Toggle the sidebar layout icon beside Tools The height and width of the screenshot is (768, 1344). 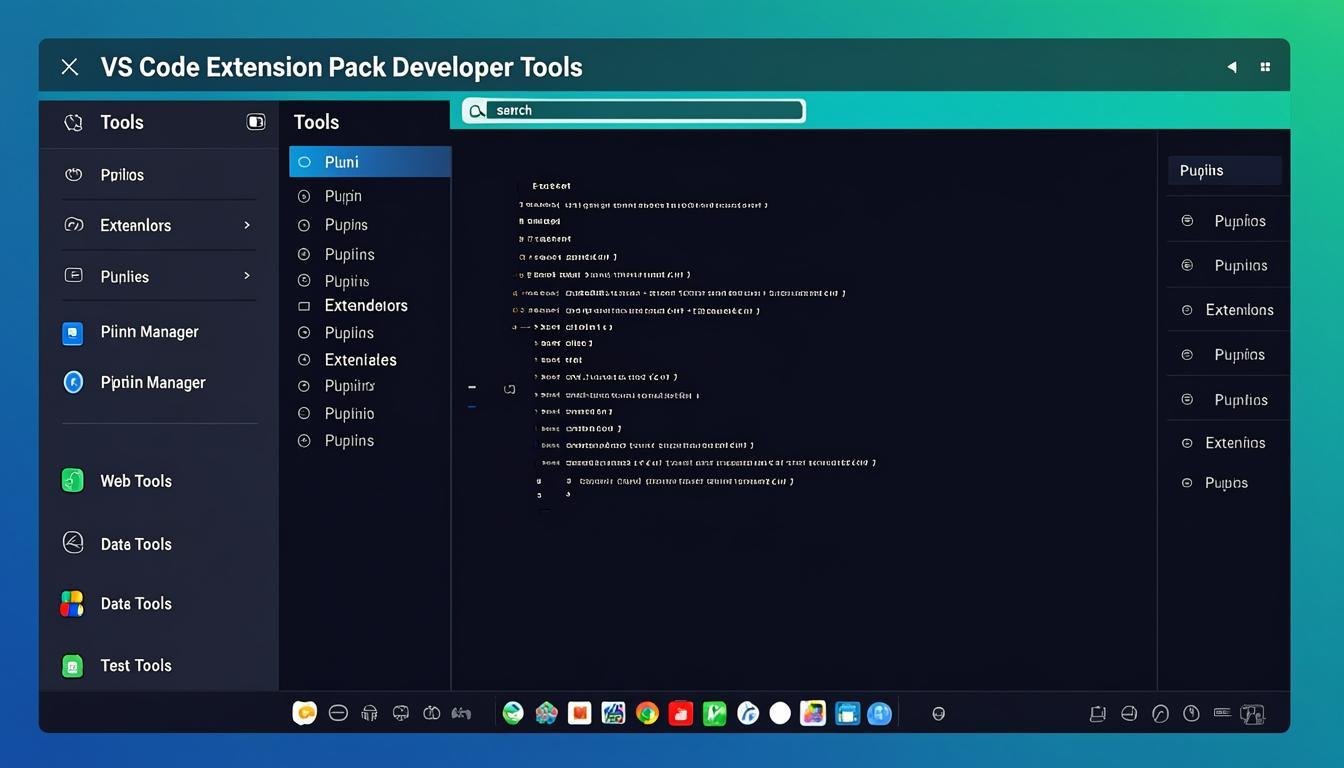click(256, 122)
